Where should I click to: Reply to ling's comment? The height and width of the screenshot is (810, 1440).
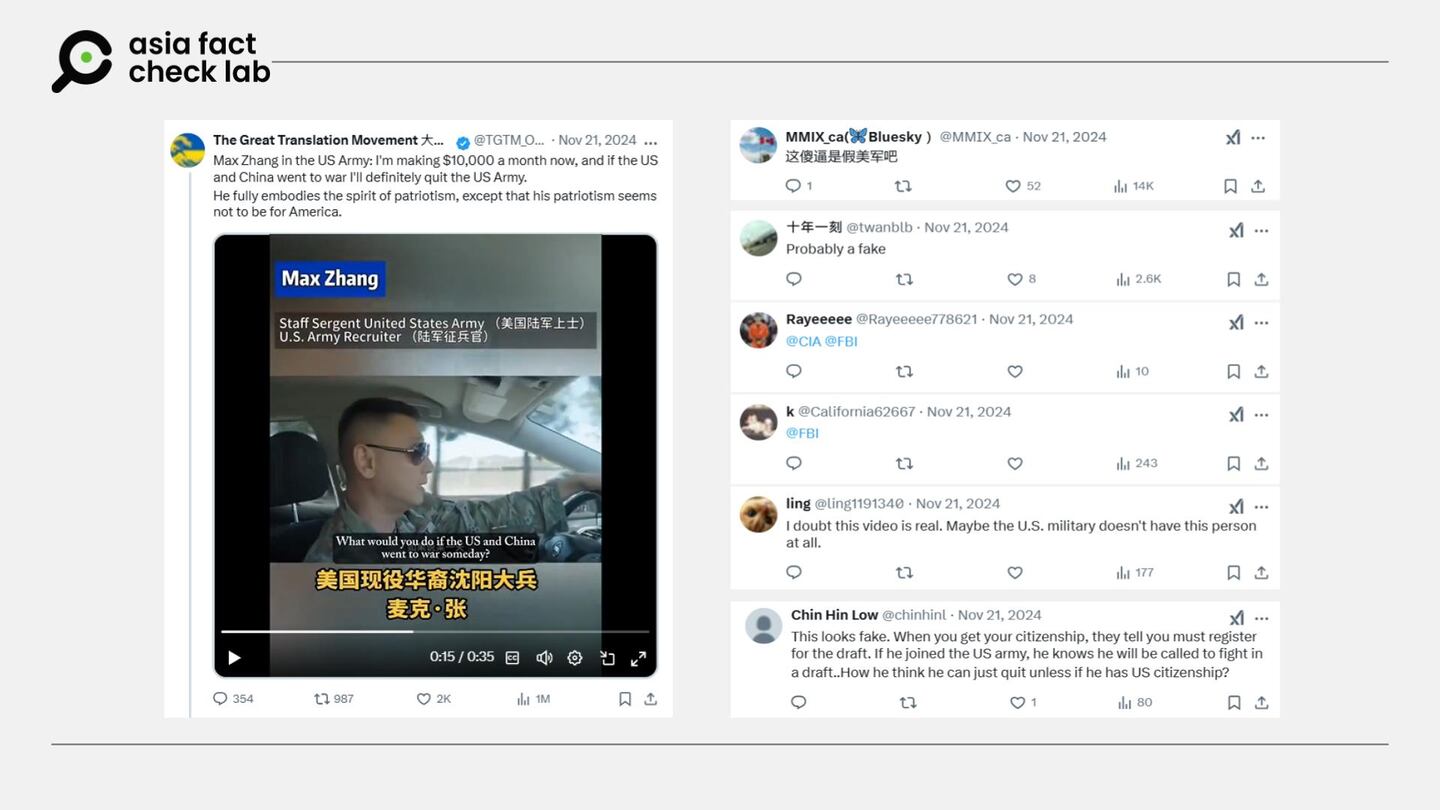point(793,572)
